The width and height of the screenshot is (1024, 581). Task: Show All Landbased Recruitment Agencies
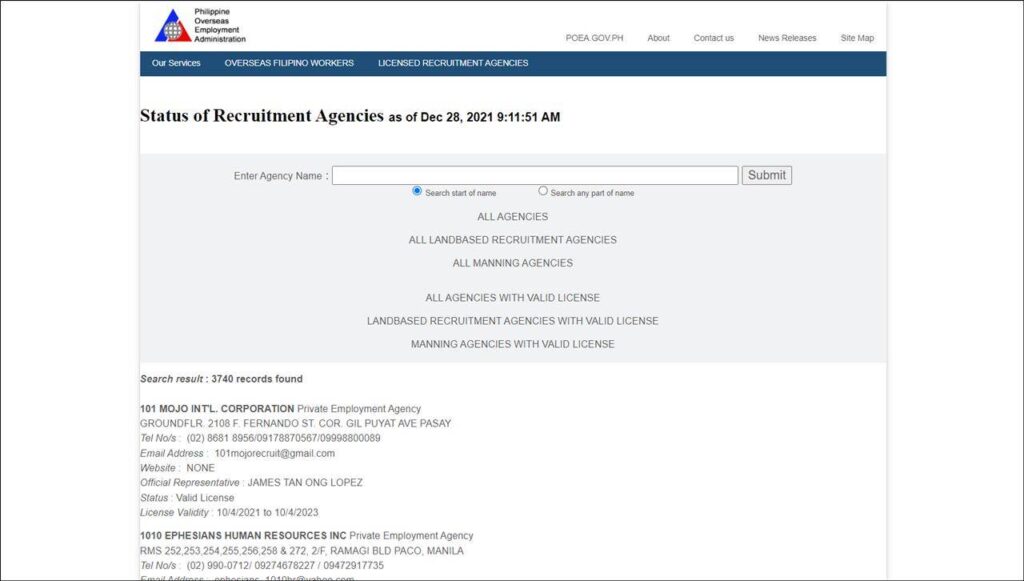coord(513,240)
